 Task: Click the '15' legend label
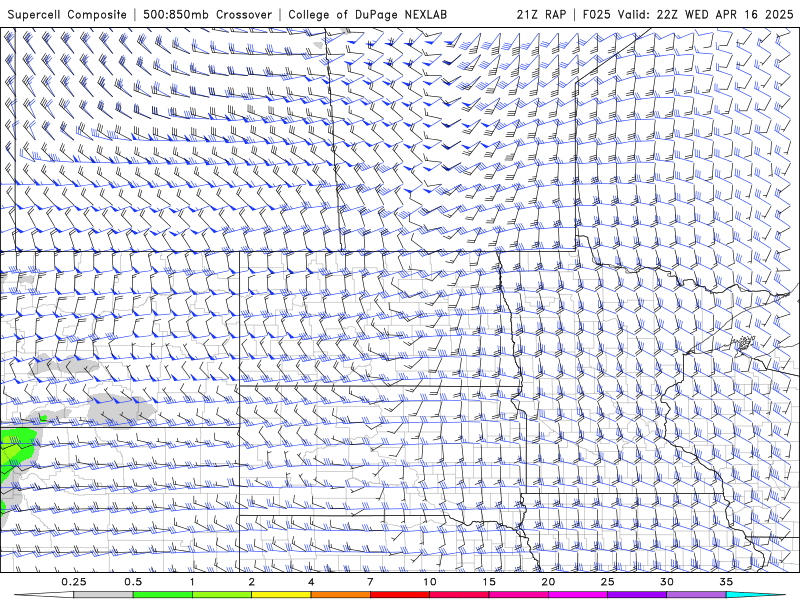point(489,582)
